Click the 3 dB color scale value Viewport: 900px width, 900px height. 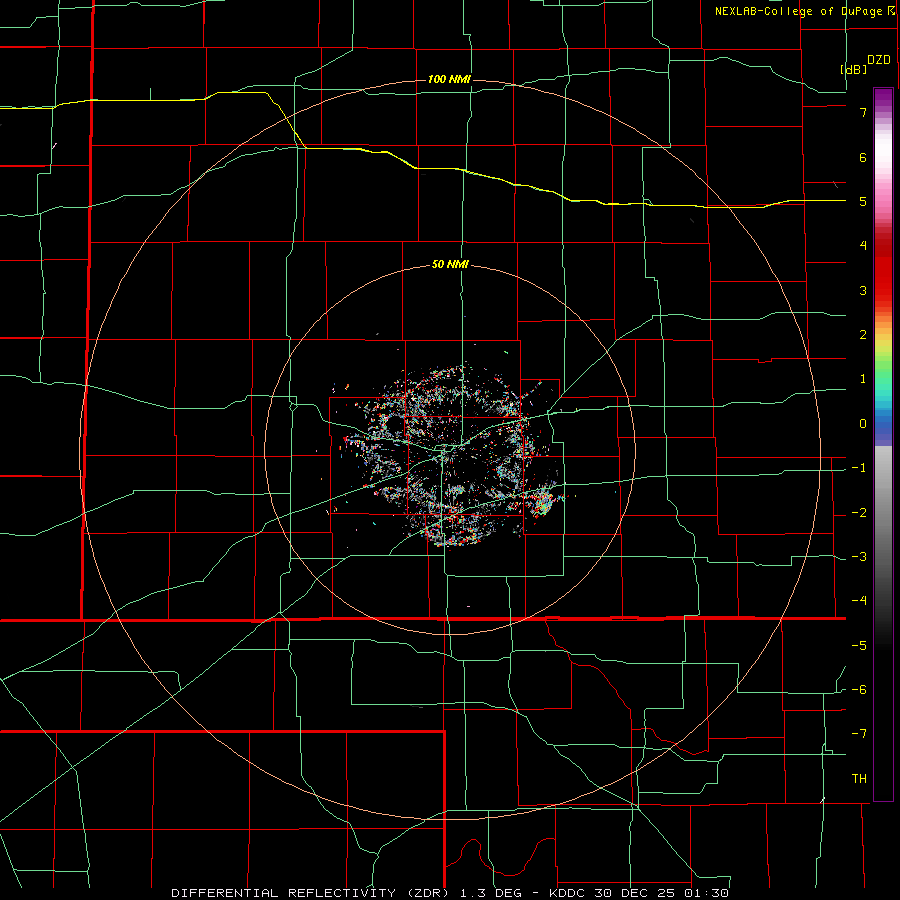[x=863, y=290]
